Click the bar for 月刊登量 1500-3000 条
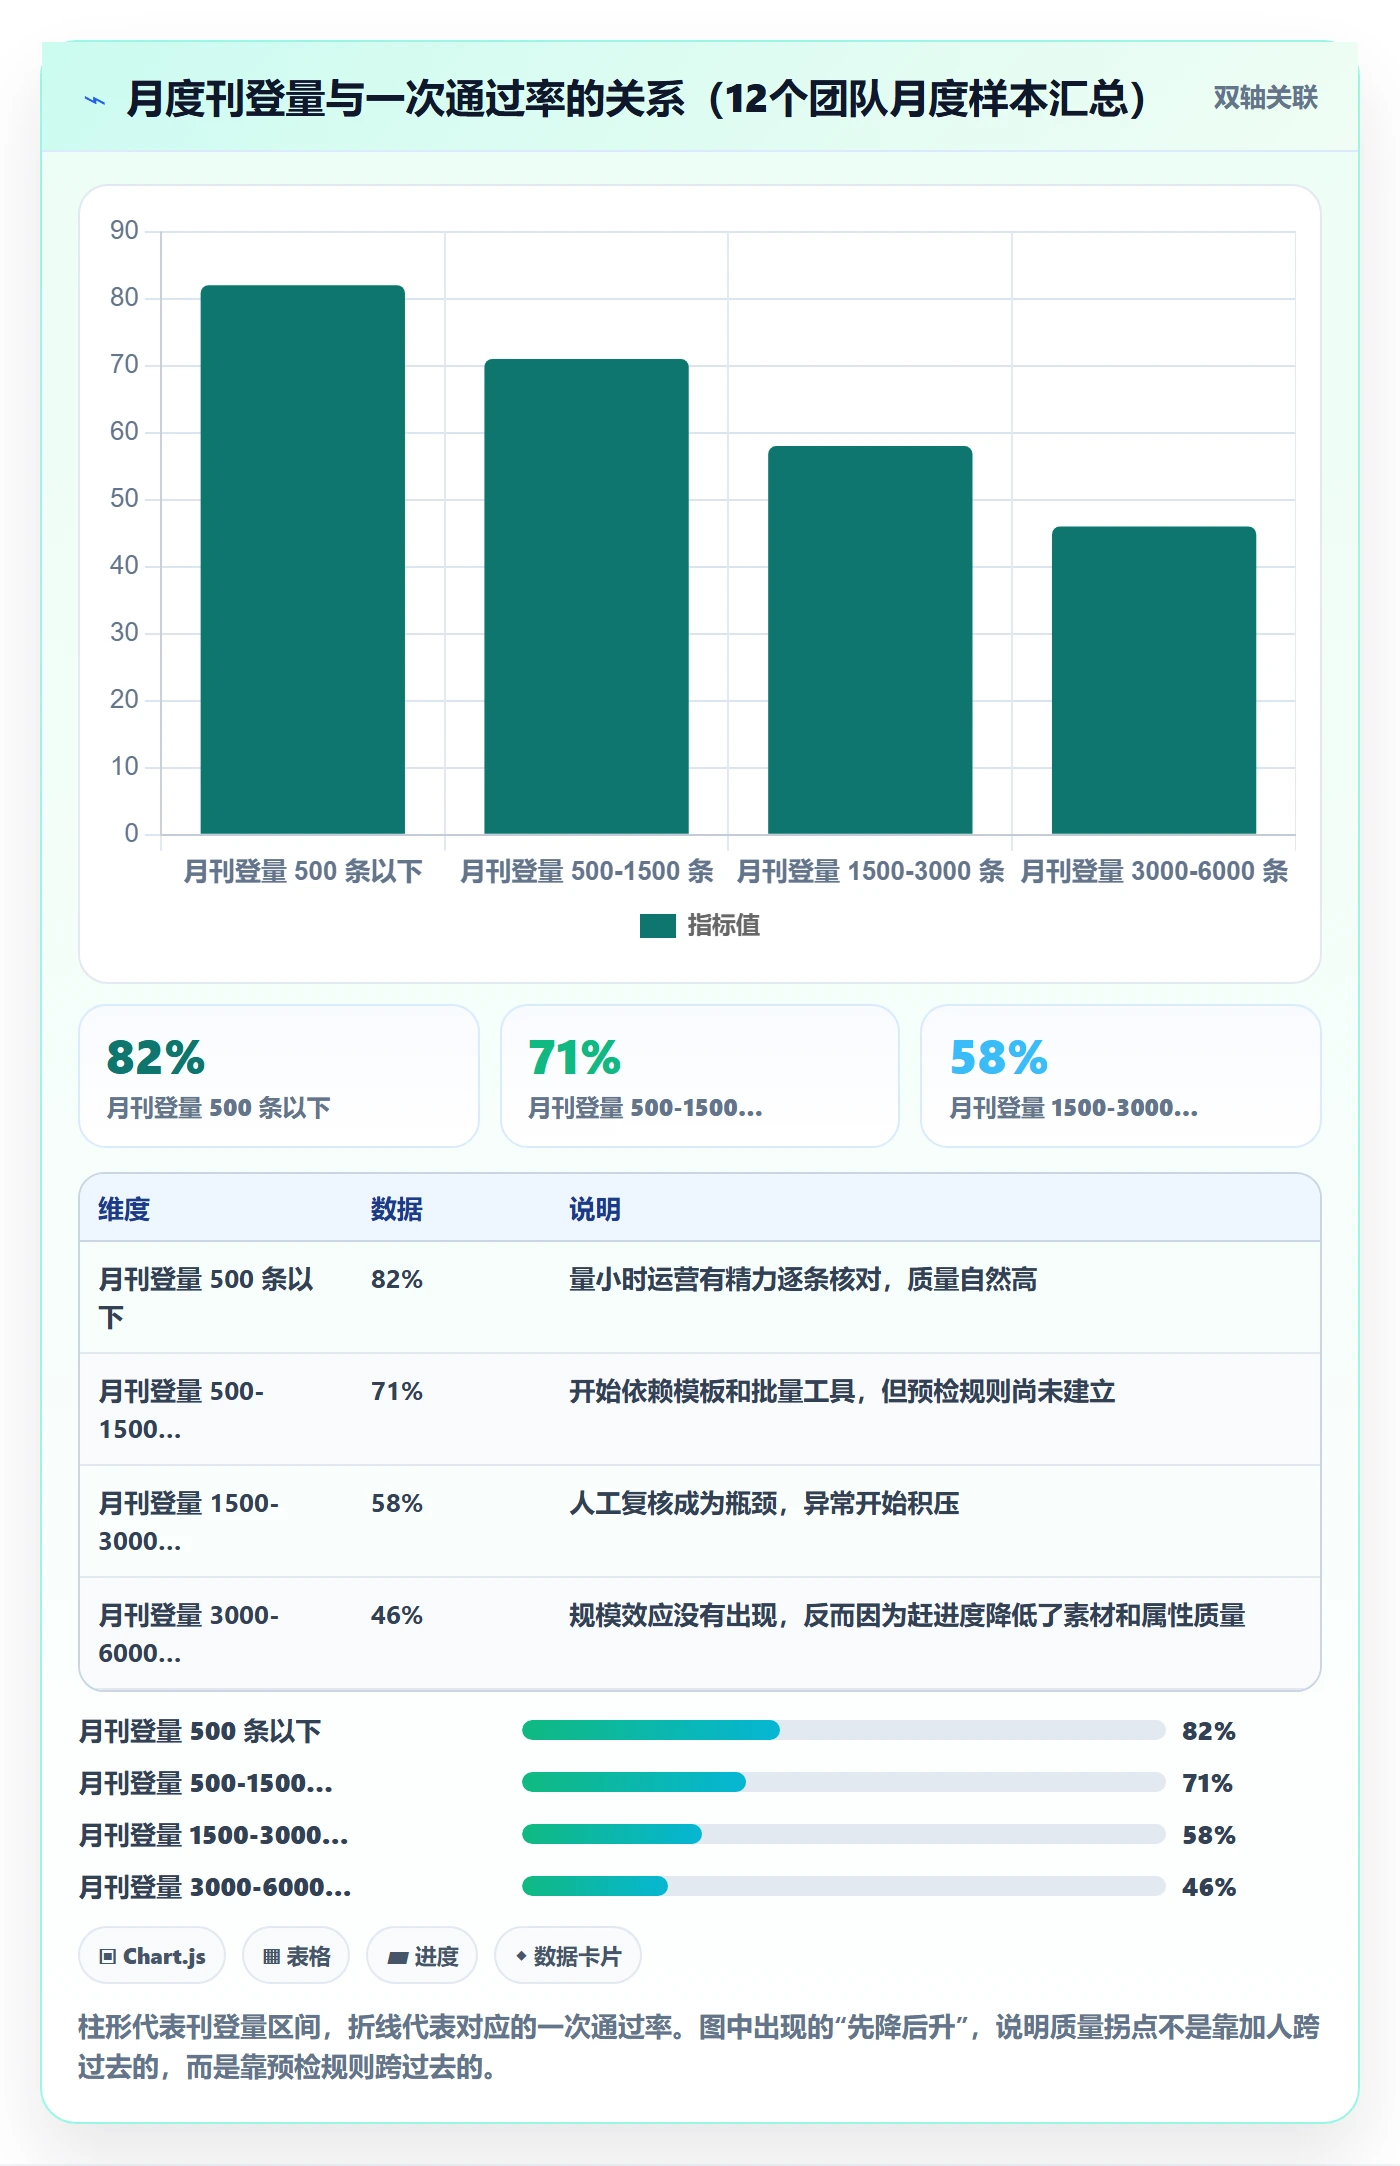Viewport: 1400px width, 2166px height. 870,640
